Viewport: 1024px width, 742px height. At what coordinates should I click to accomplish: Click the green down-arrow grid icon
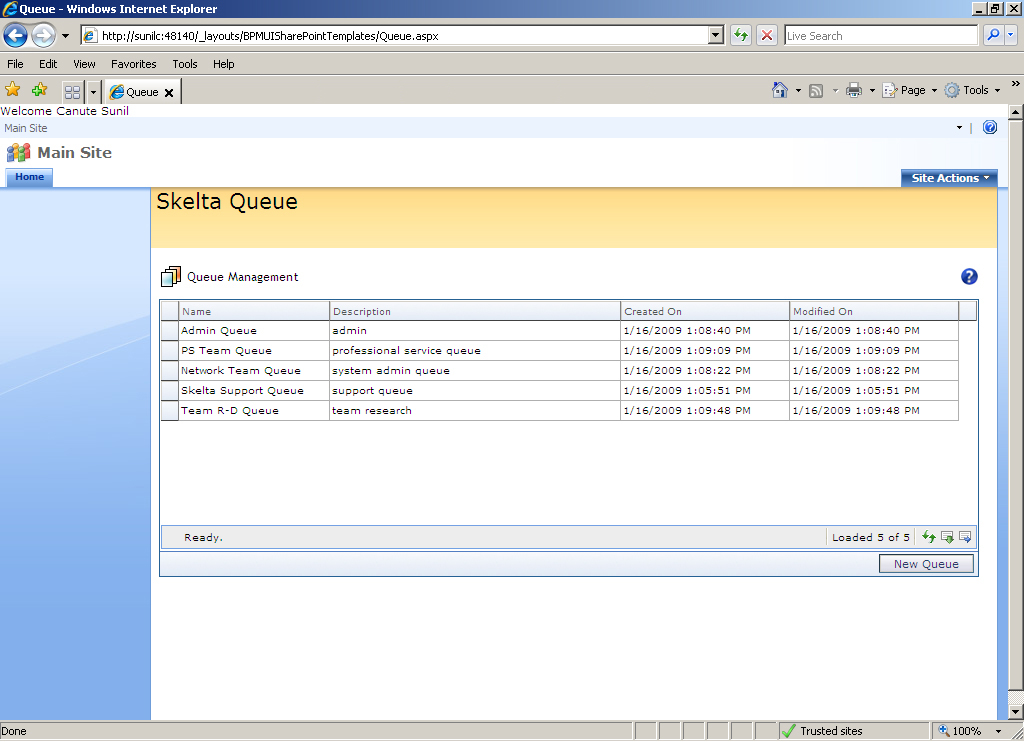point(947,537)
